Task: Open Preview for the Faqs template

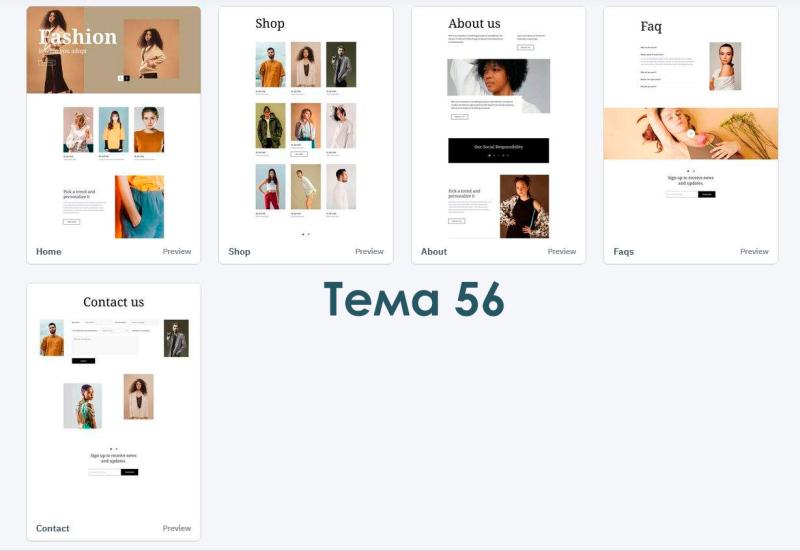Action: coord(754,252)
